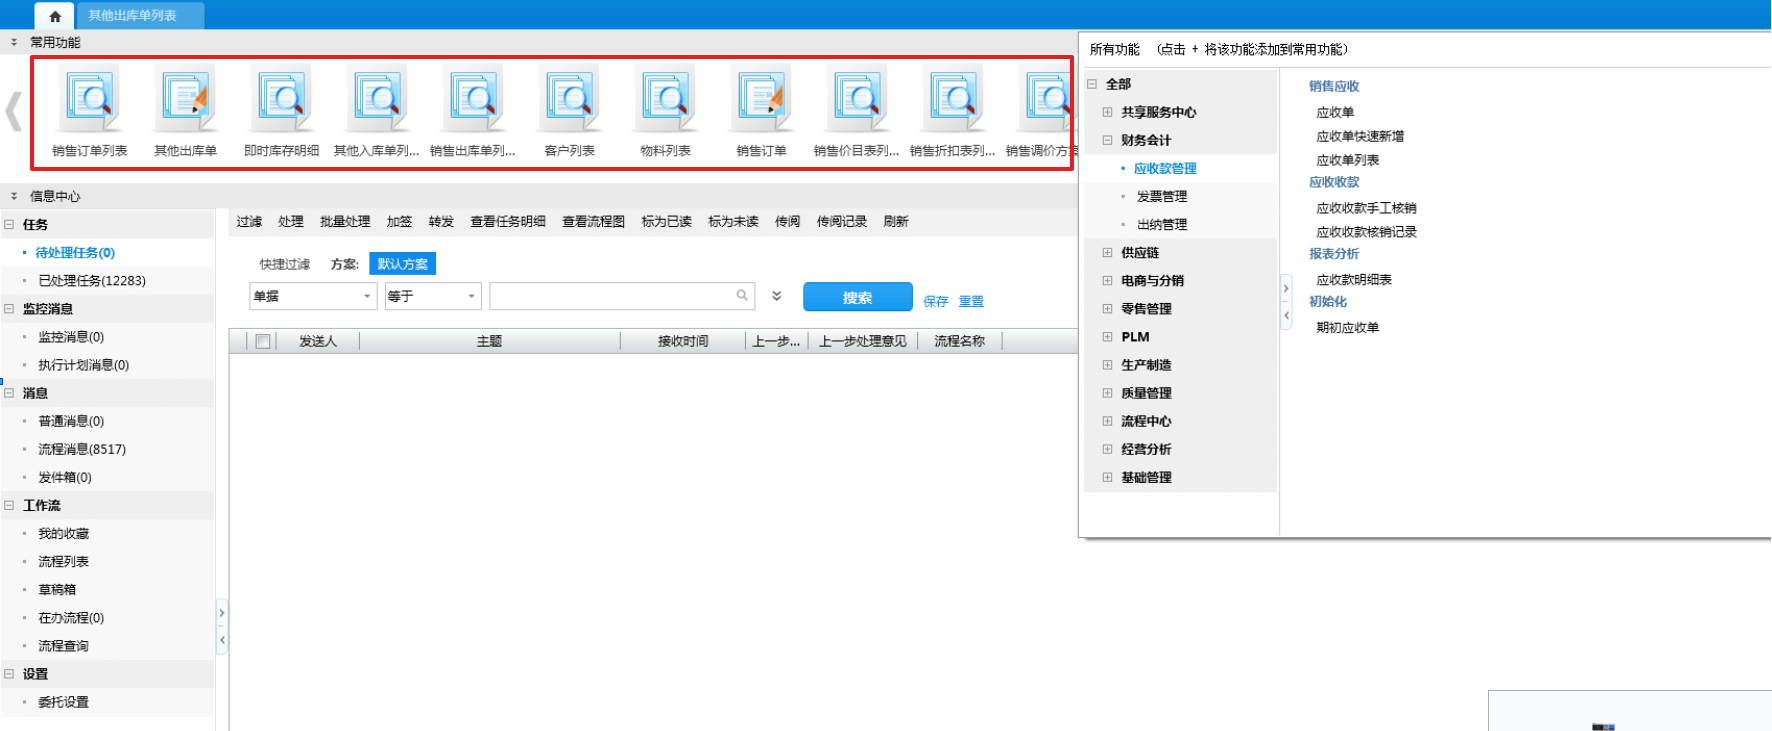Viewport: 1772px width, 731px height.
Task: Click 转发 in the task toolbar
Action: point(441,221)
